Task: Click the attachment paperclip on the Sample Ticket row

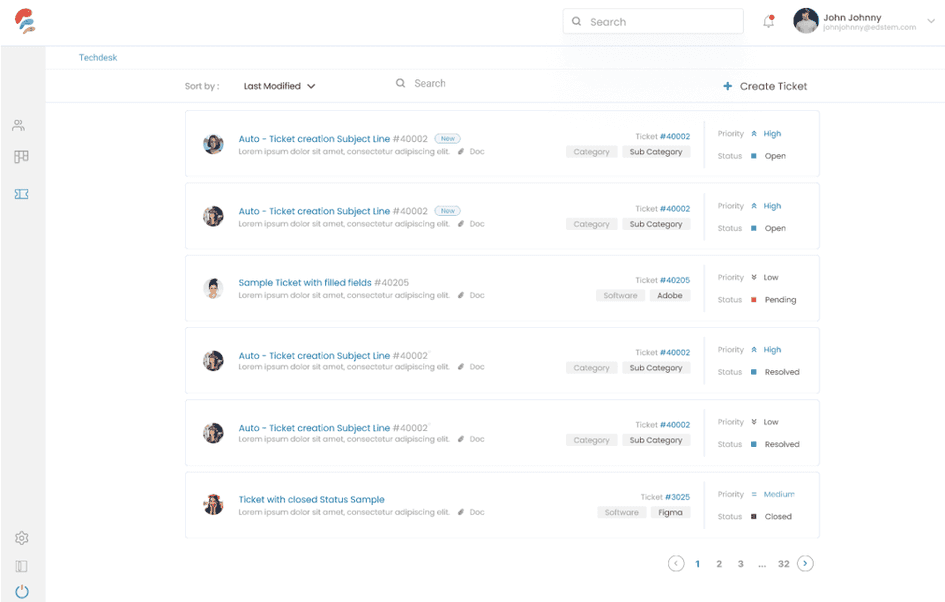Action: point(459,295)
